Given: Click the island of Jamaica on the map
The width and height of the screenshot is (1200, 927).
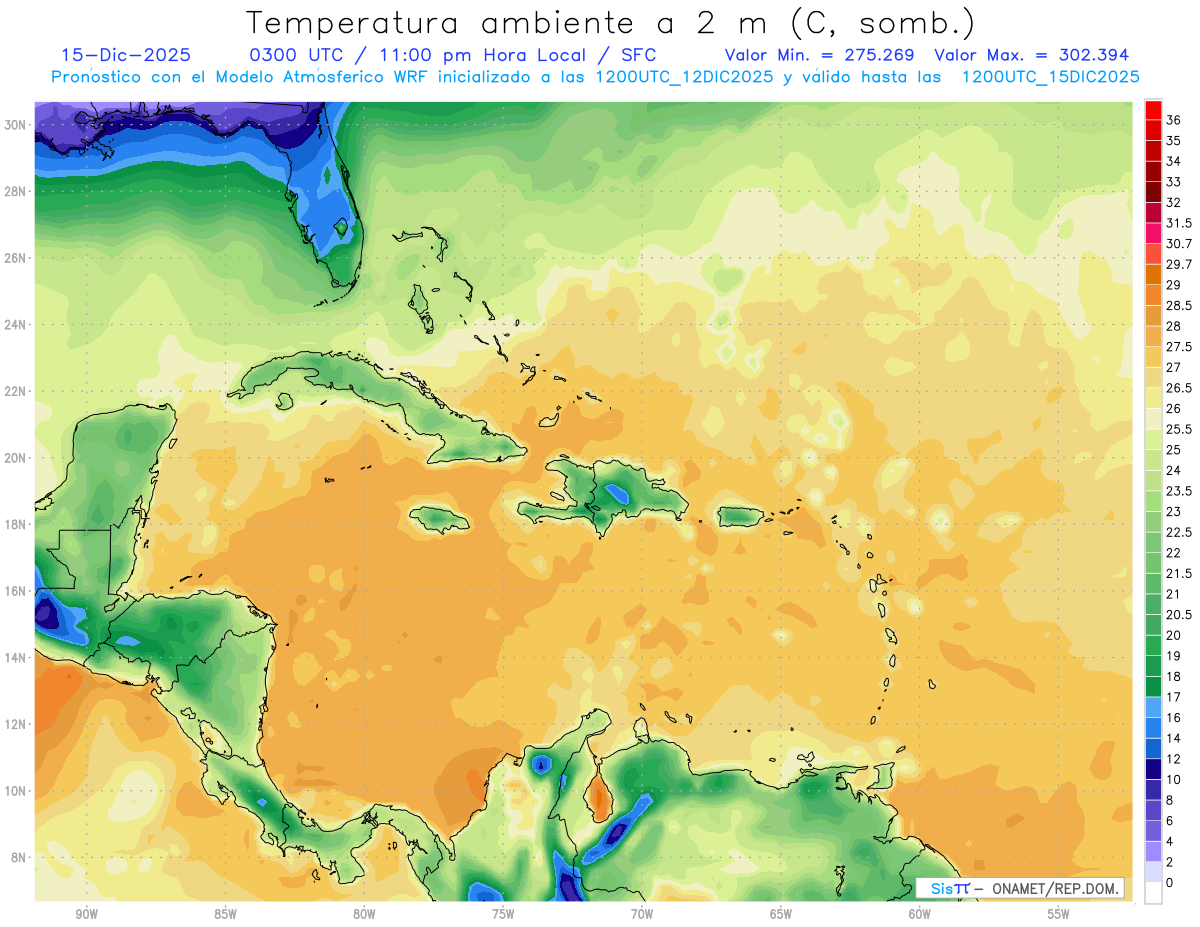Looking at the screenshot, I should [x=439, y=518].
